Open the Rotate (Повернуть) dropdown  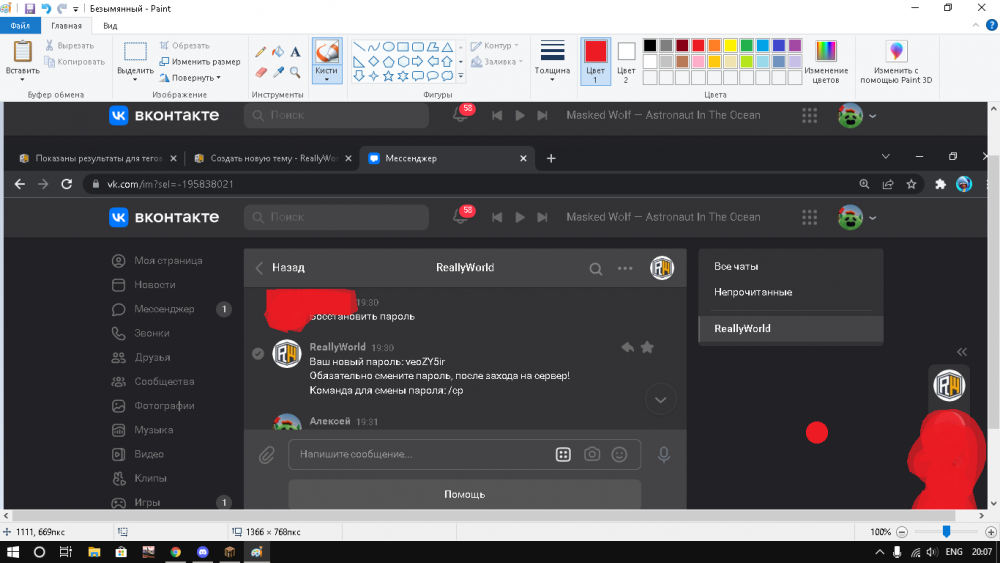click(x=190, y=78)
